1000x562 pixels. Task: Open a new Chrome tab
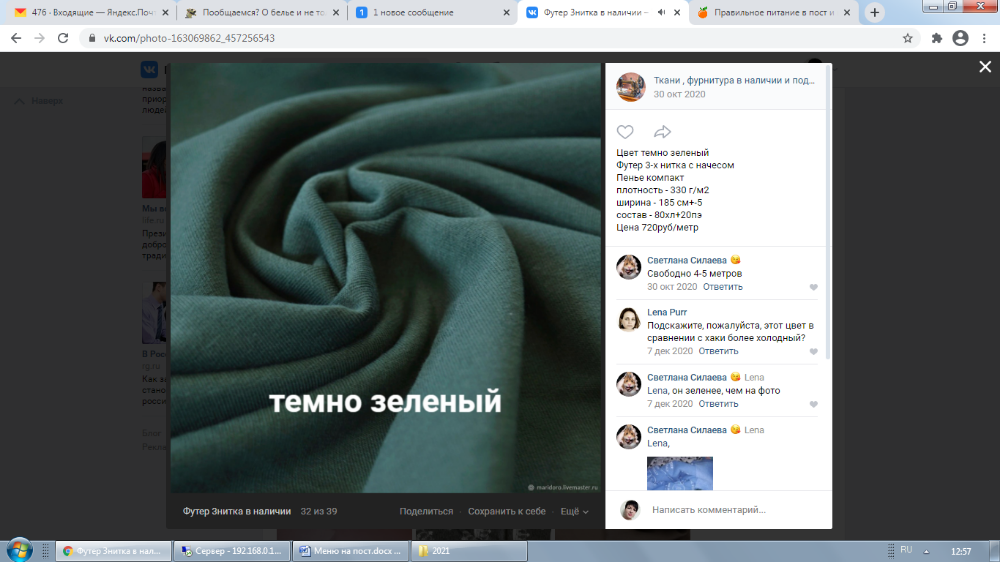tap(874, 13)
